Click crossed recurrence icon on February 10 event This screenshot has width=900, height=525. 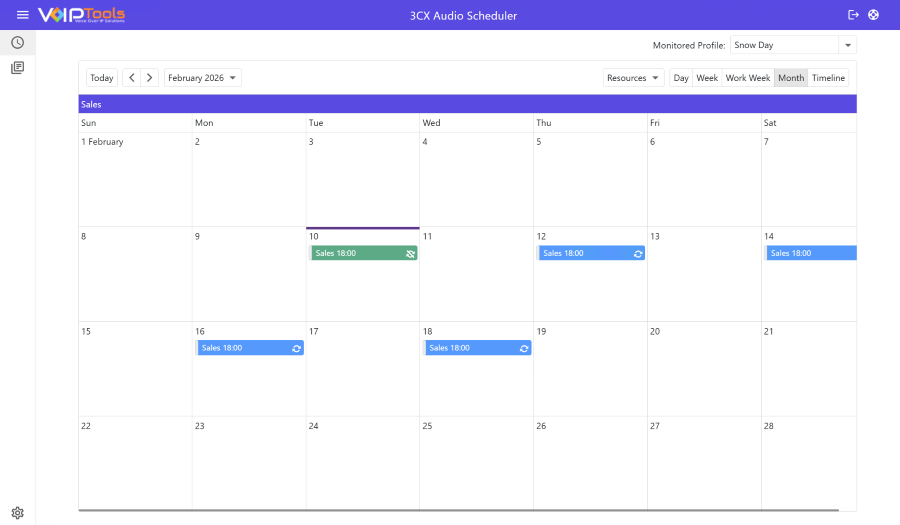click(410, 254)
